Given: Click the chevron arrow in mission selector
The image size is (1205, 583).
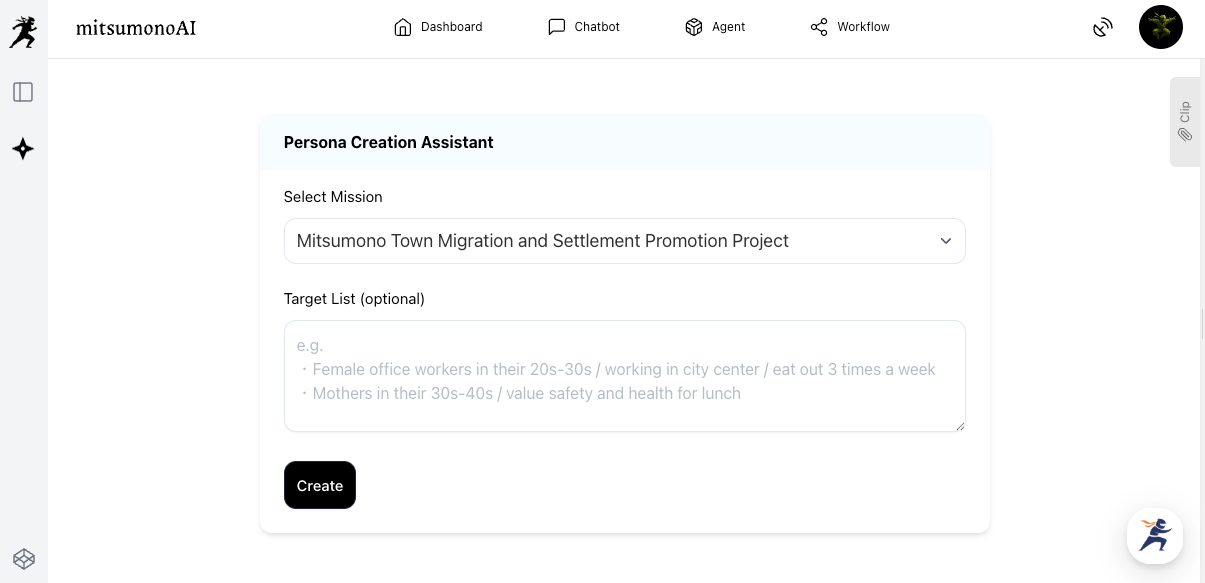Looking at the screenshot, I should (945, 241).
